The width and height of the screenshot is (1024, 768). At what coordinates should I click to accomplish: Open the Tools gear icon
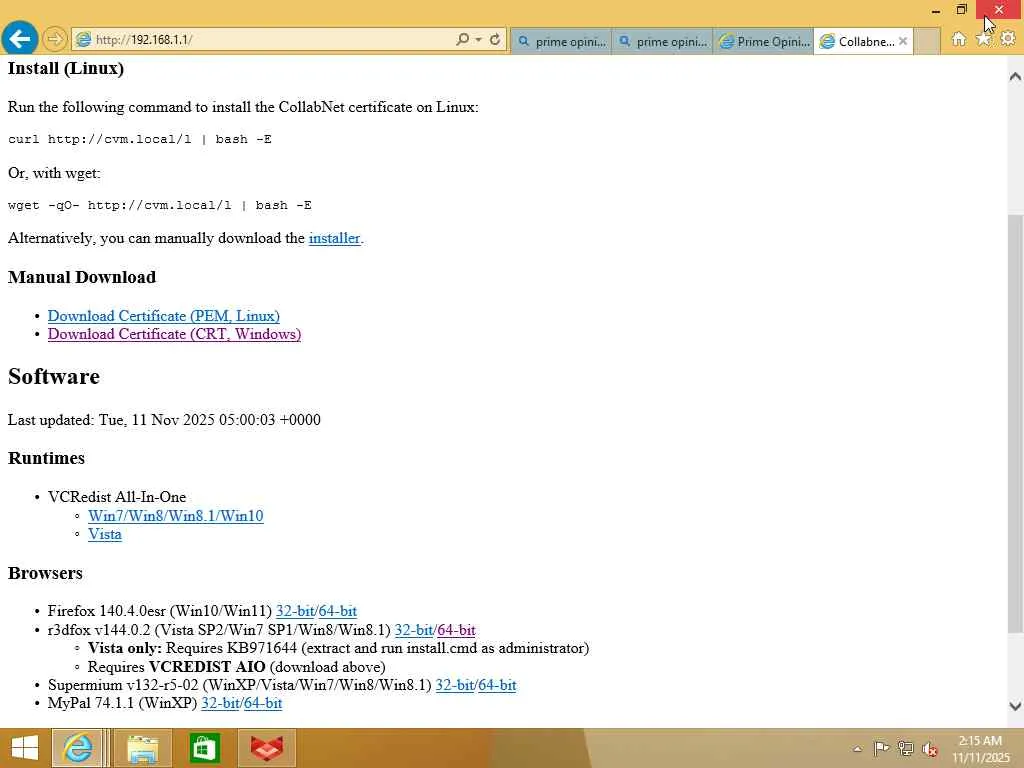(1008, 39)
